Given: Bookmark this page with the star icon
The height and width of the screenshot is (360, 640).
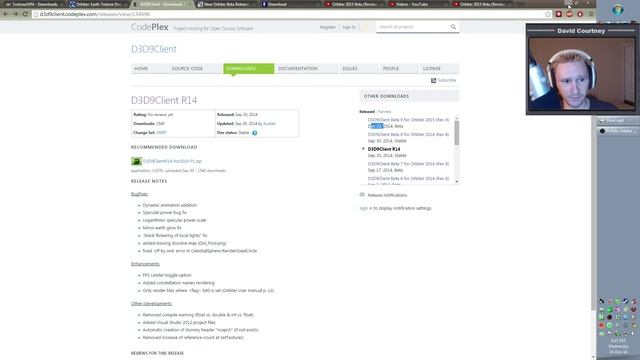Looking at the screenshot, I should (548, 14).
